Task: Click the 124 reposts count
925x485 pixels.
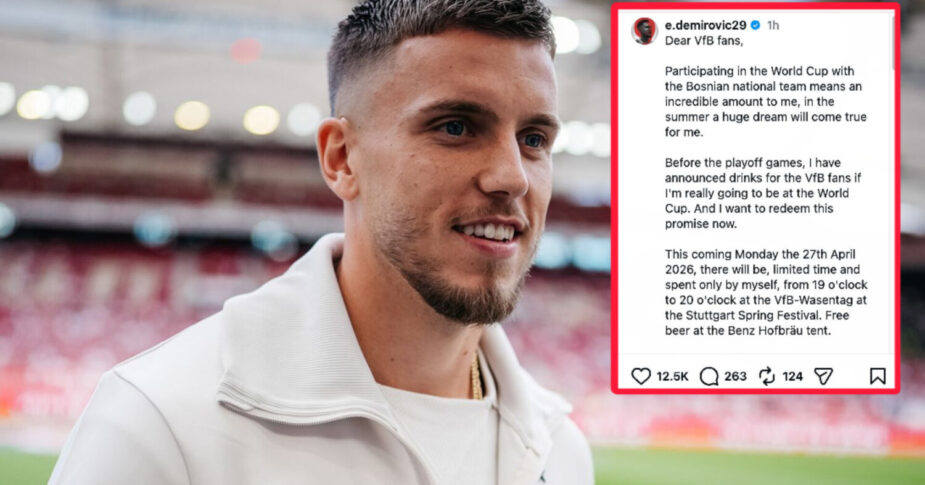Action: (792, 376)
